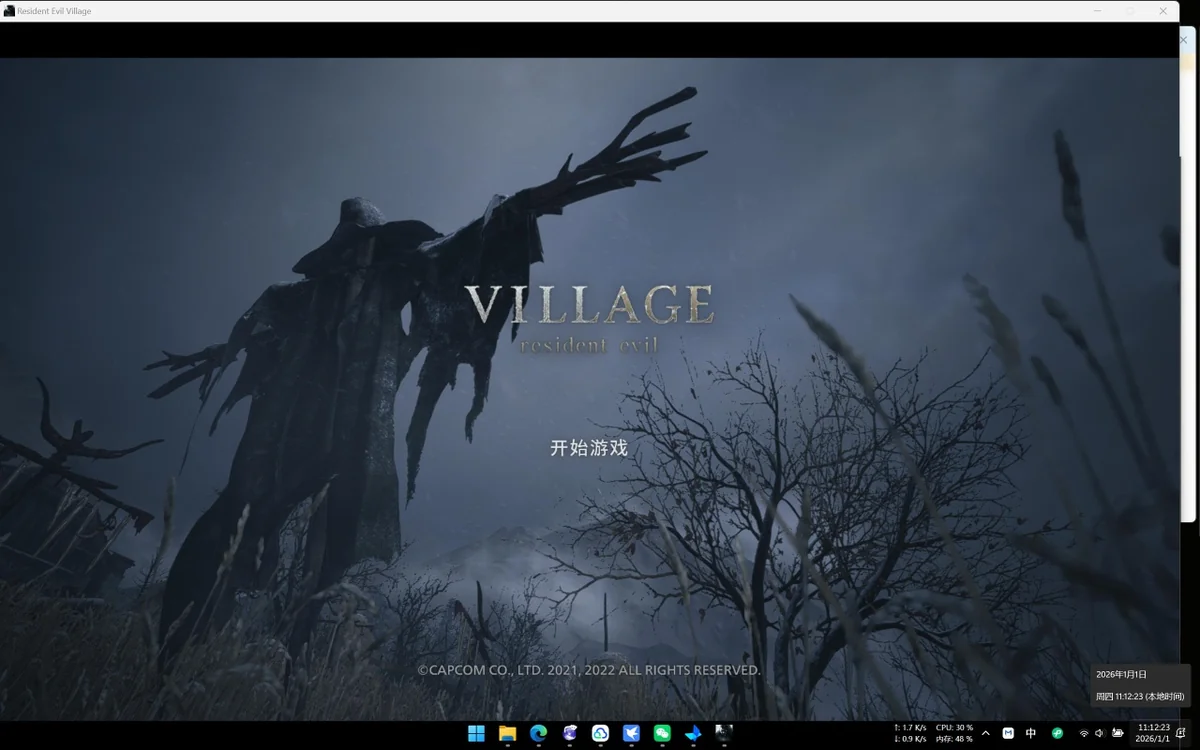This screenshot has width=1200, height=750.
Task: Open Wi-Fi settings from the system tray
Action: coord(1084,735)
